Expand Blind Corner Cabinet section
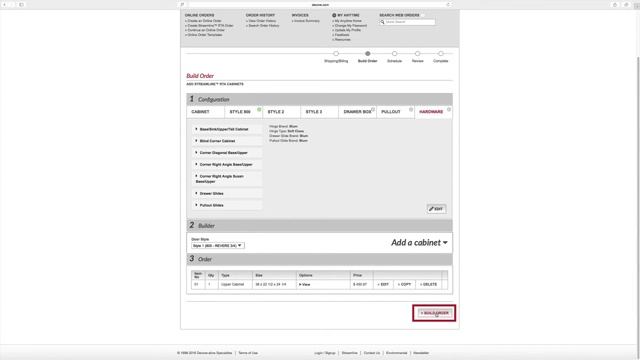 coord(227,141)
